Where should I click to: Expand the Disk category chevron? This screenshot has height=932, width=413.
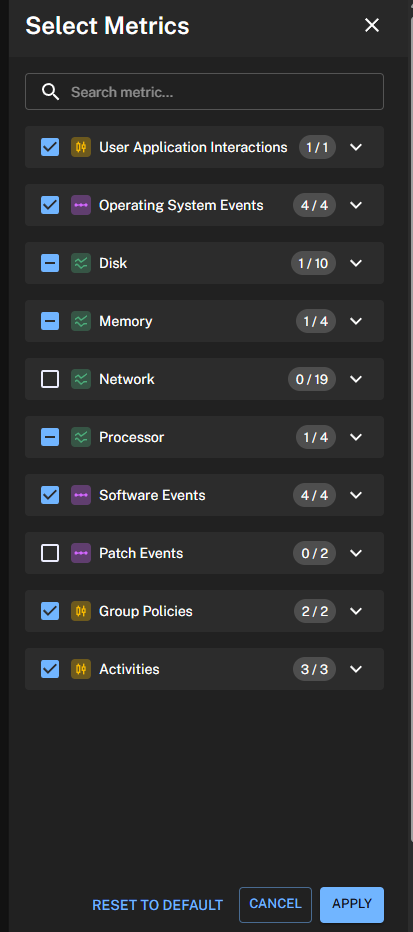pos(356,263)
